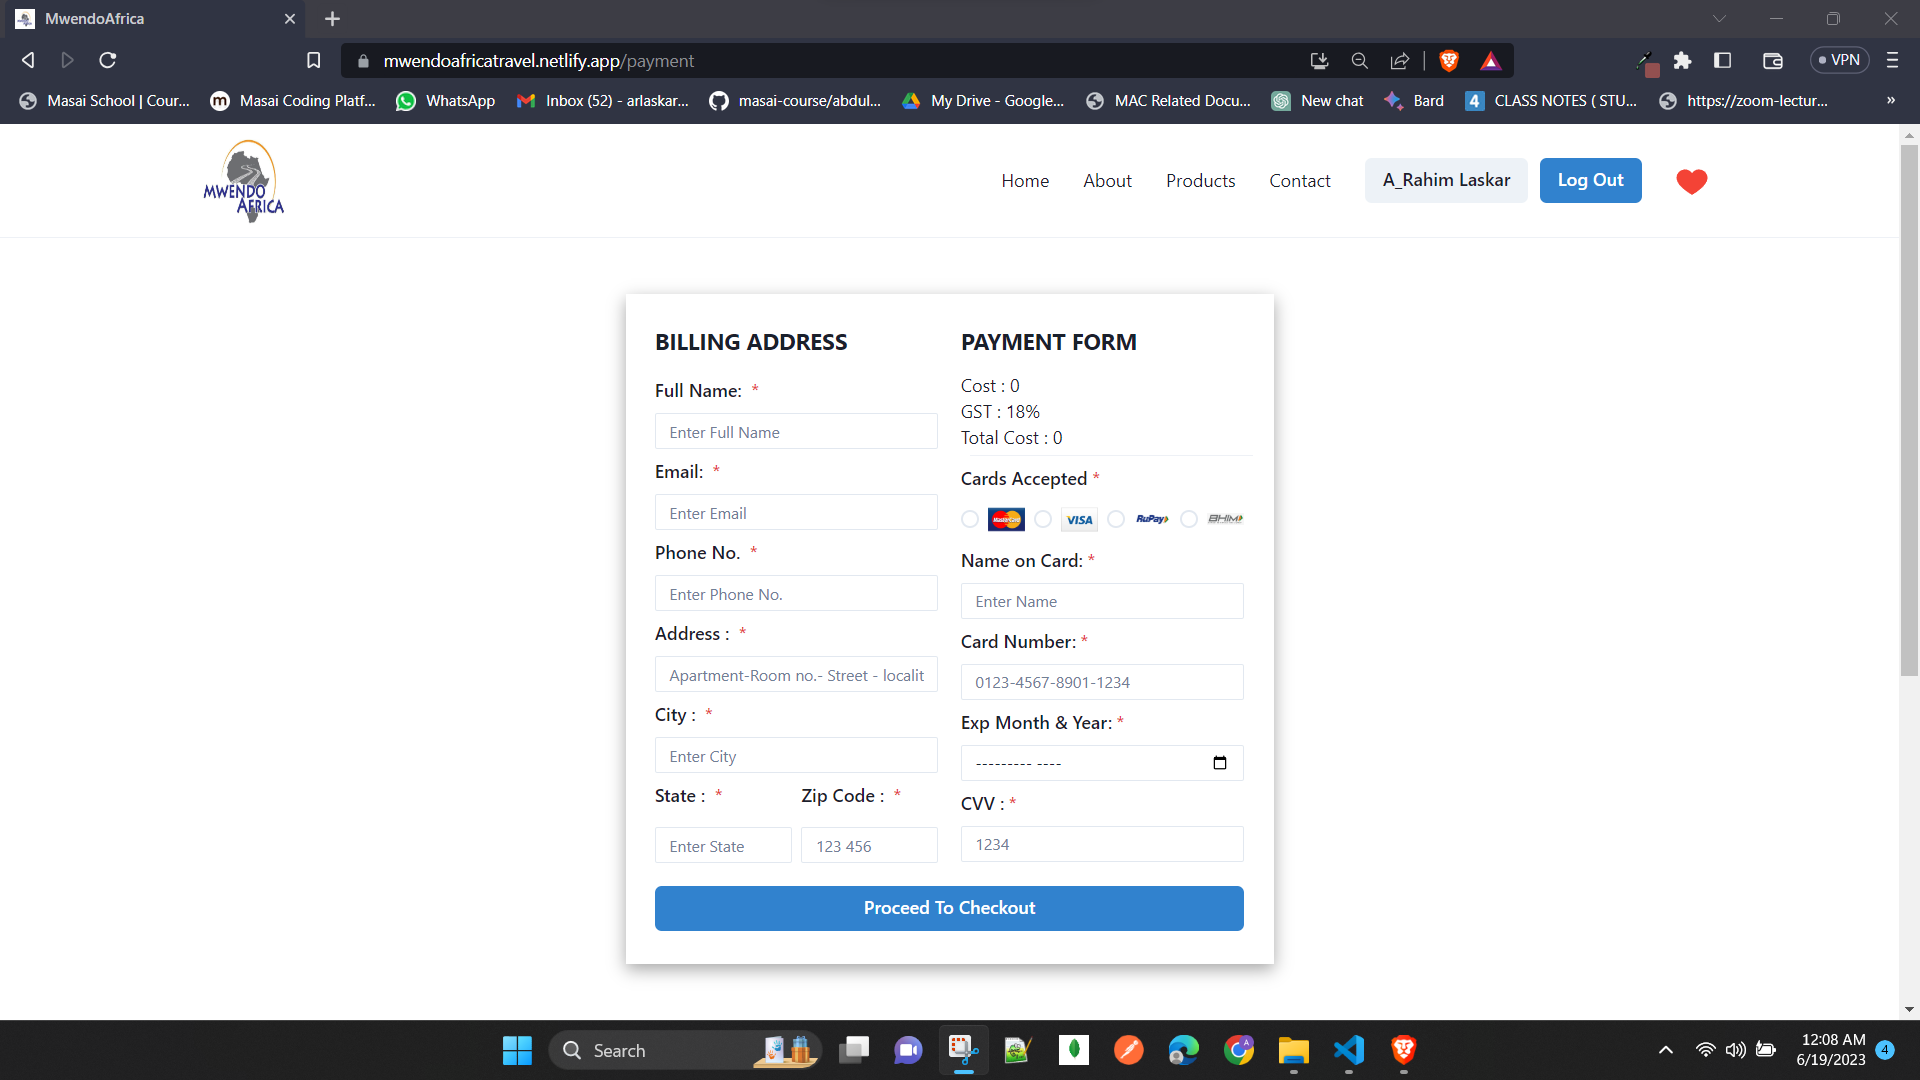Click the red heart wishlist icon
This screenshot has width=1920, height=1080.
click(1691, 181)
